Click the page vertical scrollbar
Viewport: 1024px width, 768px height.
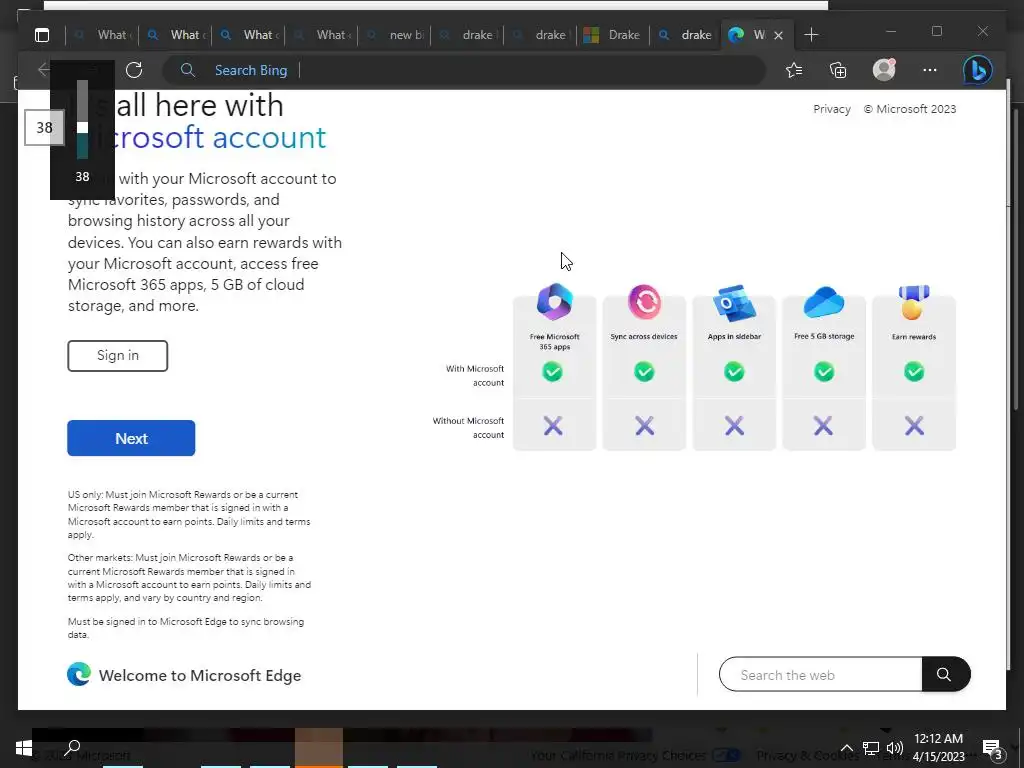tap(1014, 261)
